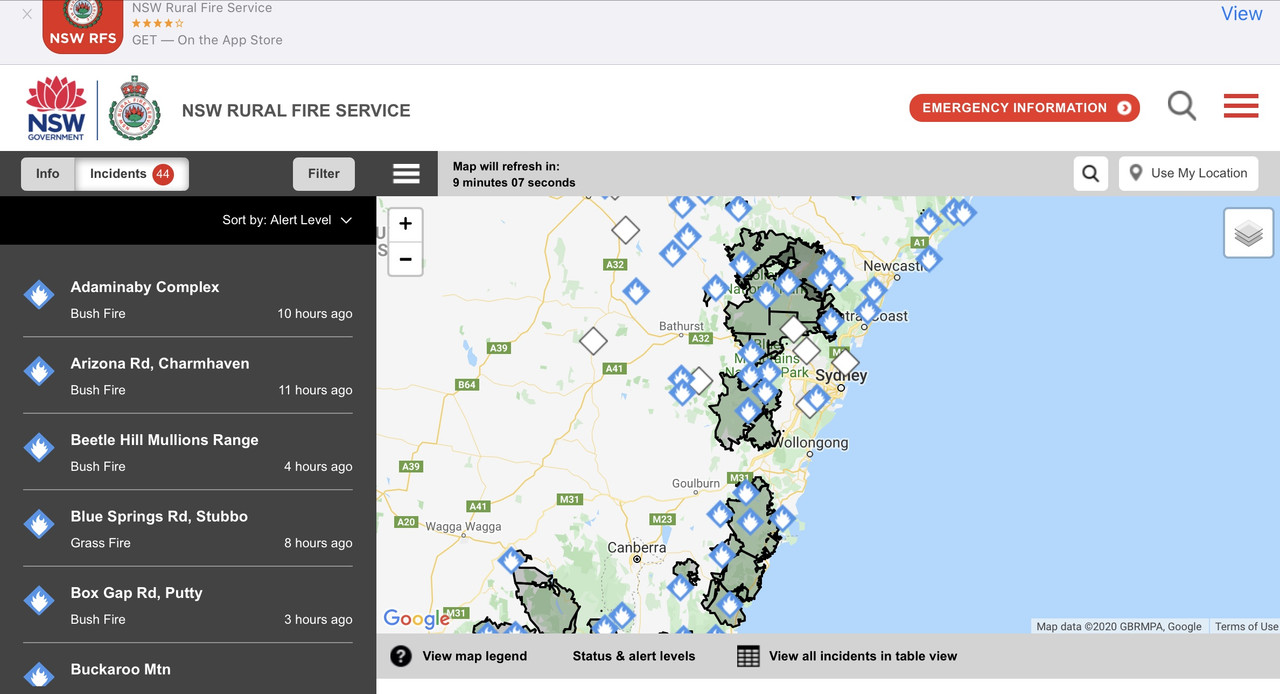
Task: Select Adaminaby Complex incident
Action: coord(188,299)
